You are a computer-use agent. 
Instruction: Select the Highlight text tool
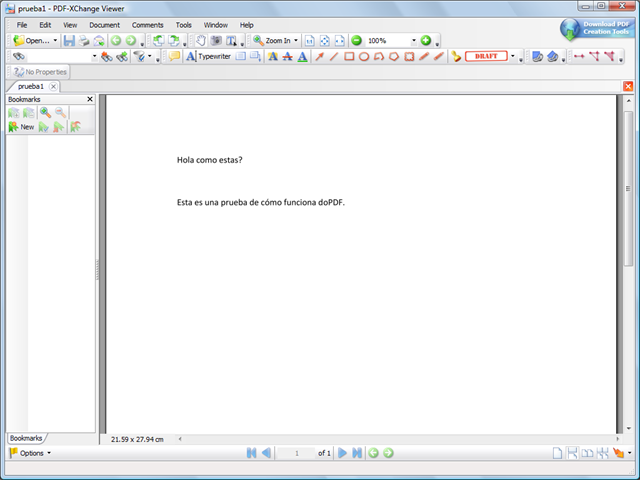[x=273, y=56]
